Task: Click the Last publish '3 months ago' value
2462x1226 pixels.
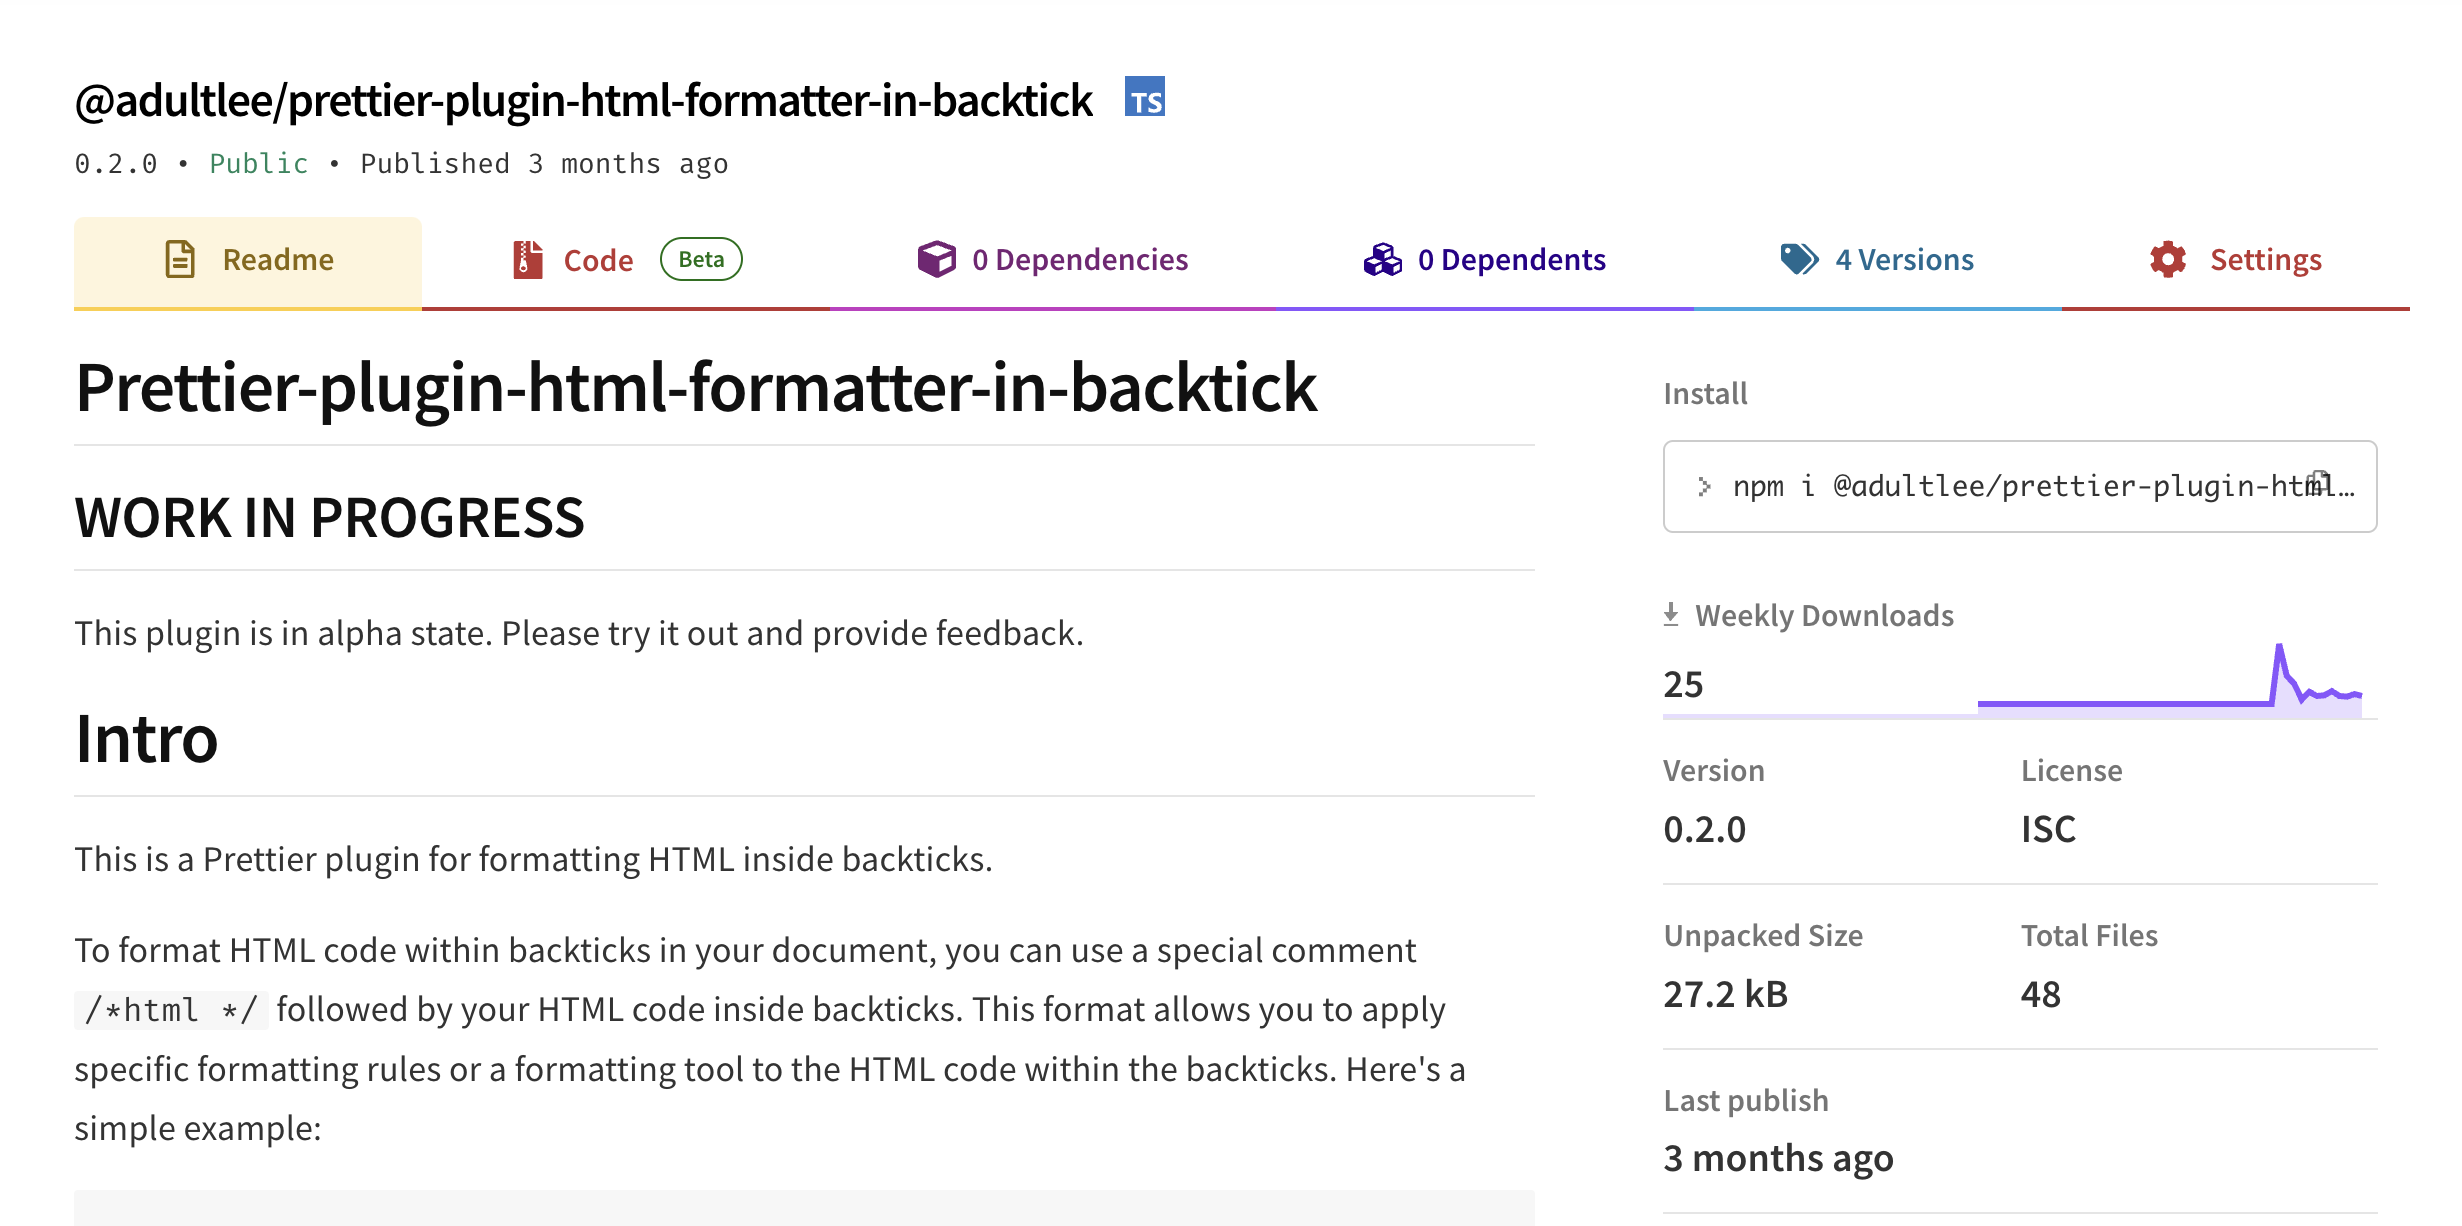Action: (1778, 1158)
